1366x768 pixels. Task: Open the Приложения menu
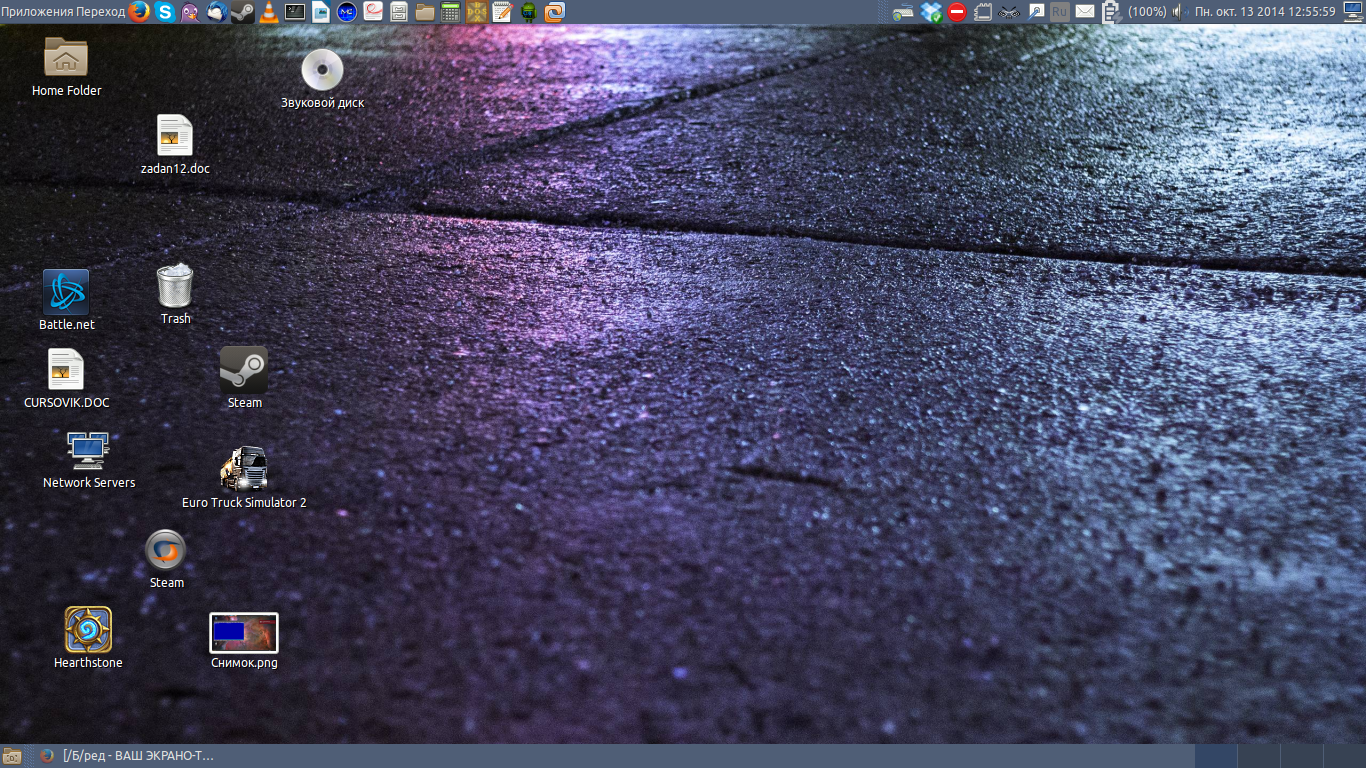(37, 12)
